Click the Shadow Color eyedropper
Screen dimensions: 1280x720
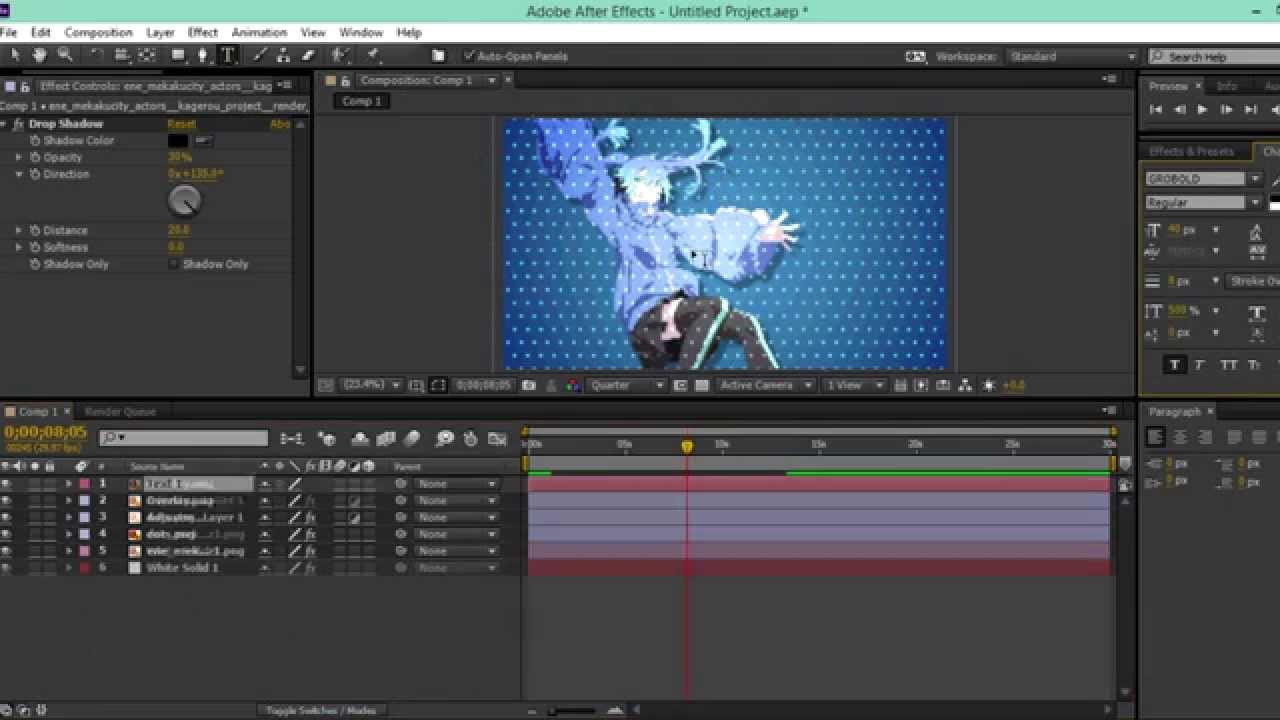coord(203,141)
